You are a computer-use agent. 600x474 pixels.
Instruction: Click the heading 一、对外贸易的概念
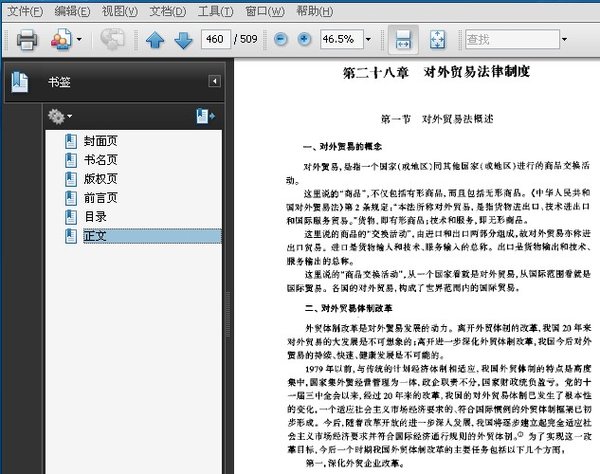click(342, 147)
